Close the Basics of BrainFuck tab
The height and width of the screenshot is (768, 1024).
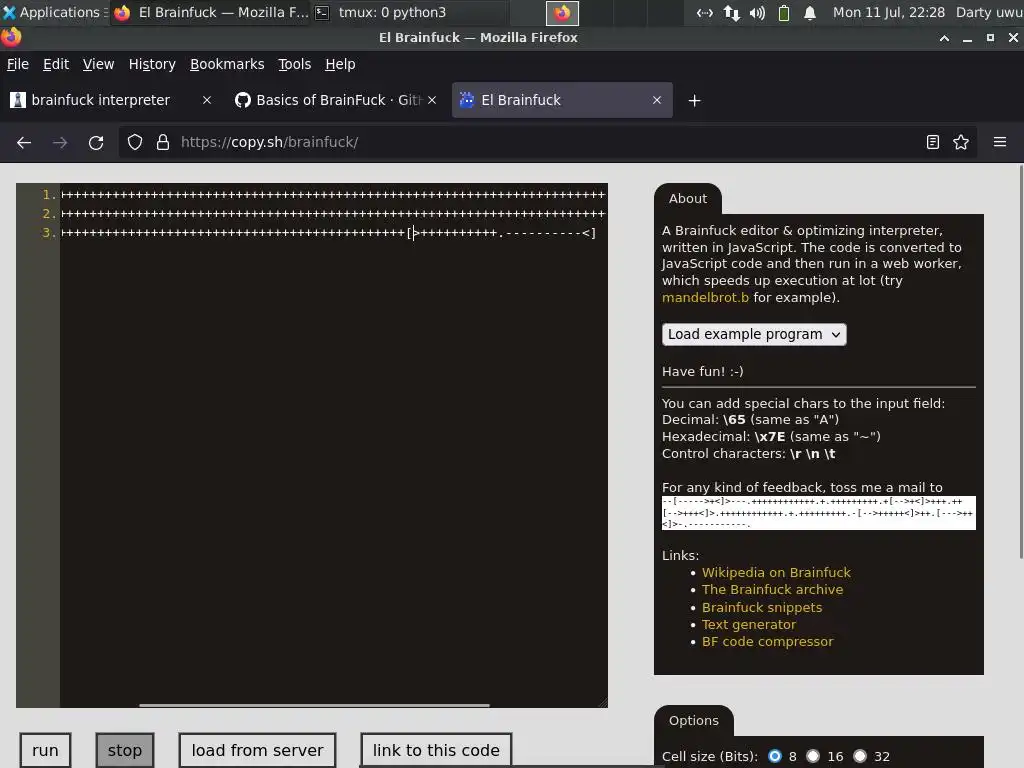432,100
